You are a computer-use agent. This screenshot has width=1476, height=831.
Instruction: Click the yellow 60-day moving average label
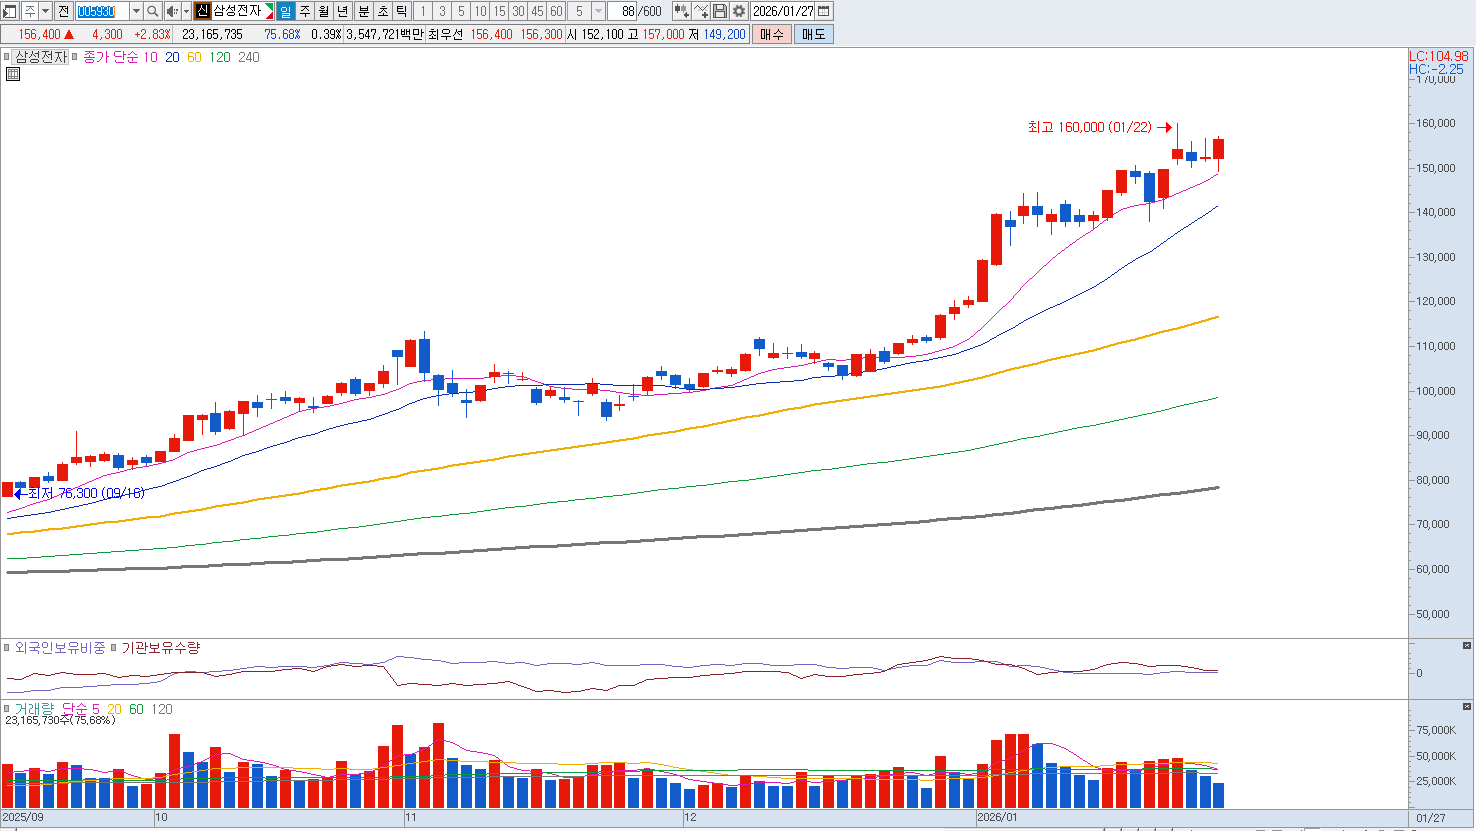point(194,57)
